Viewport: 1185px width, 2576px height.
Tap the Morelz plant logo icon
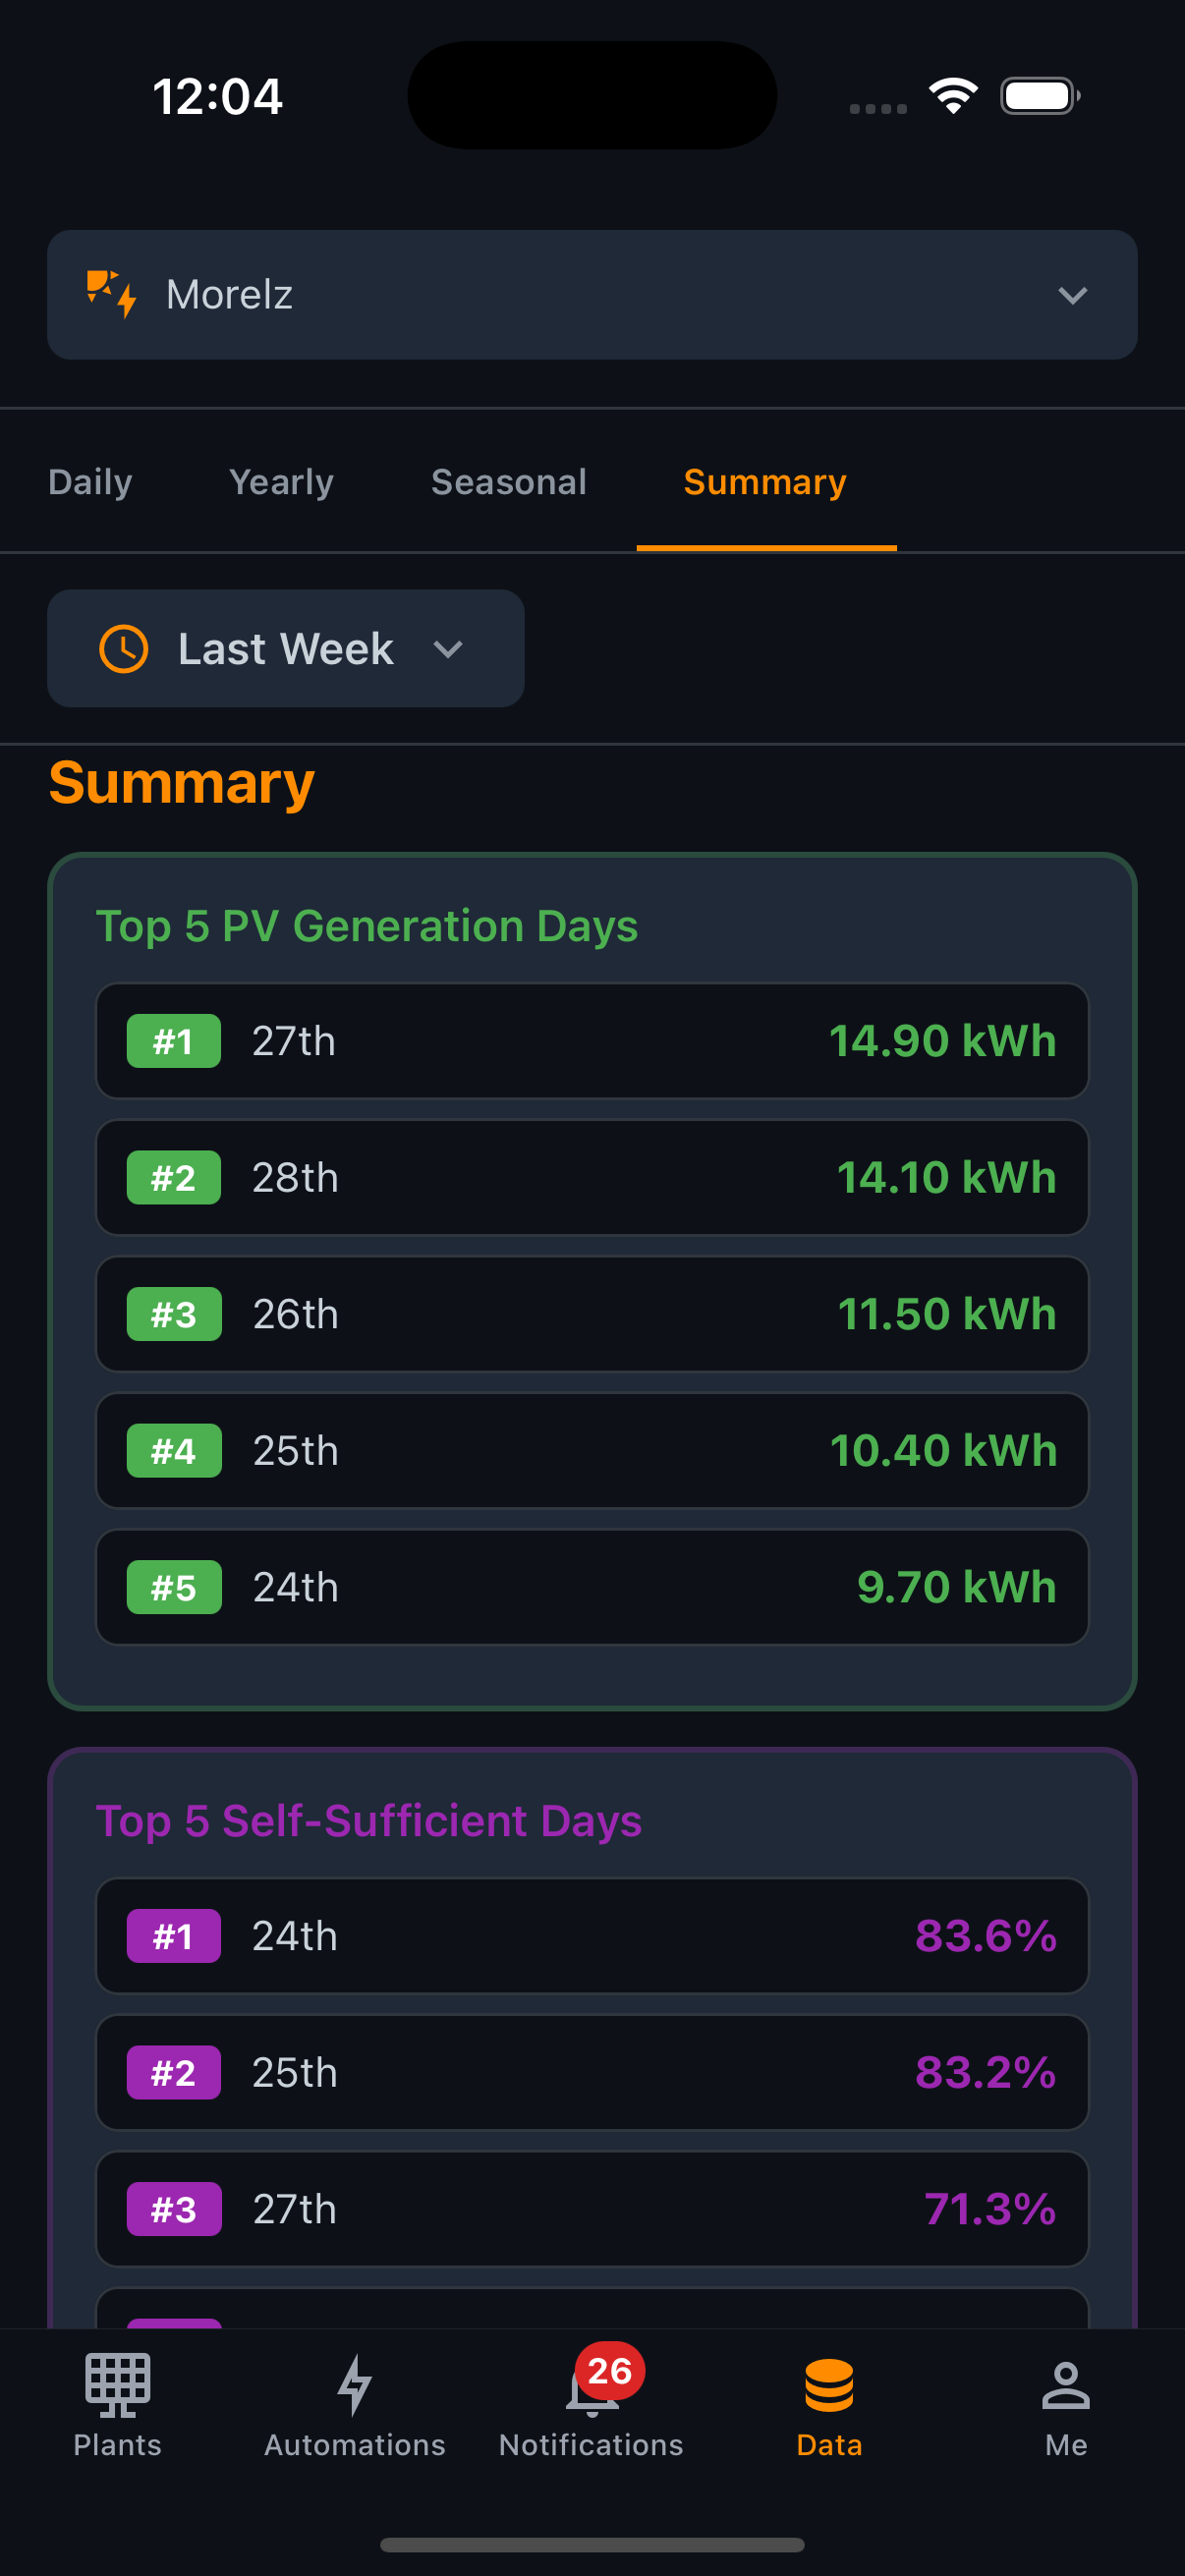click(x=111, y=295)
